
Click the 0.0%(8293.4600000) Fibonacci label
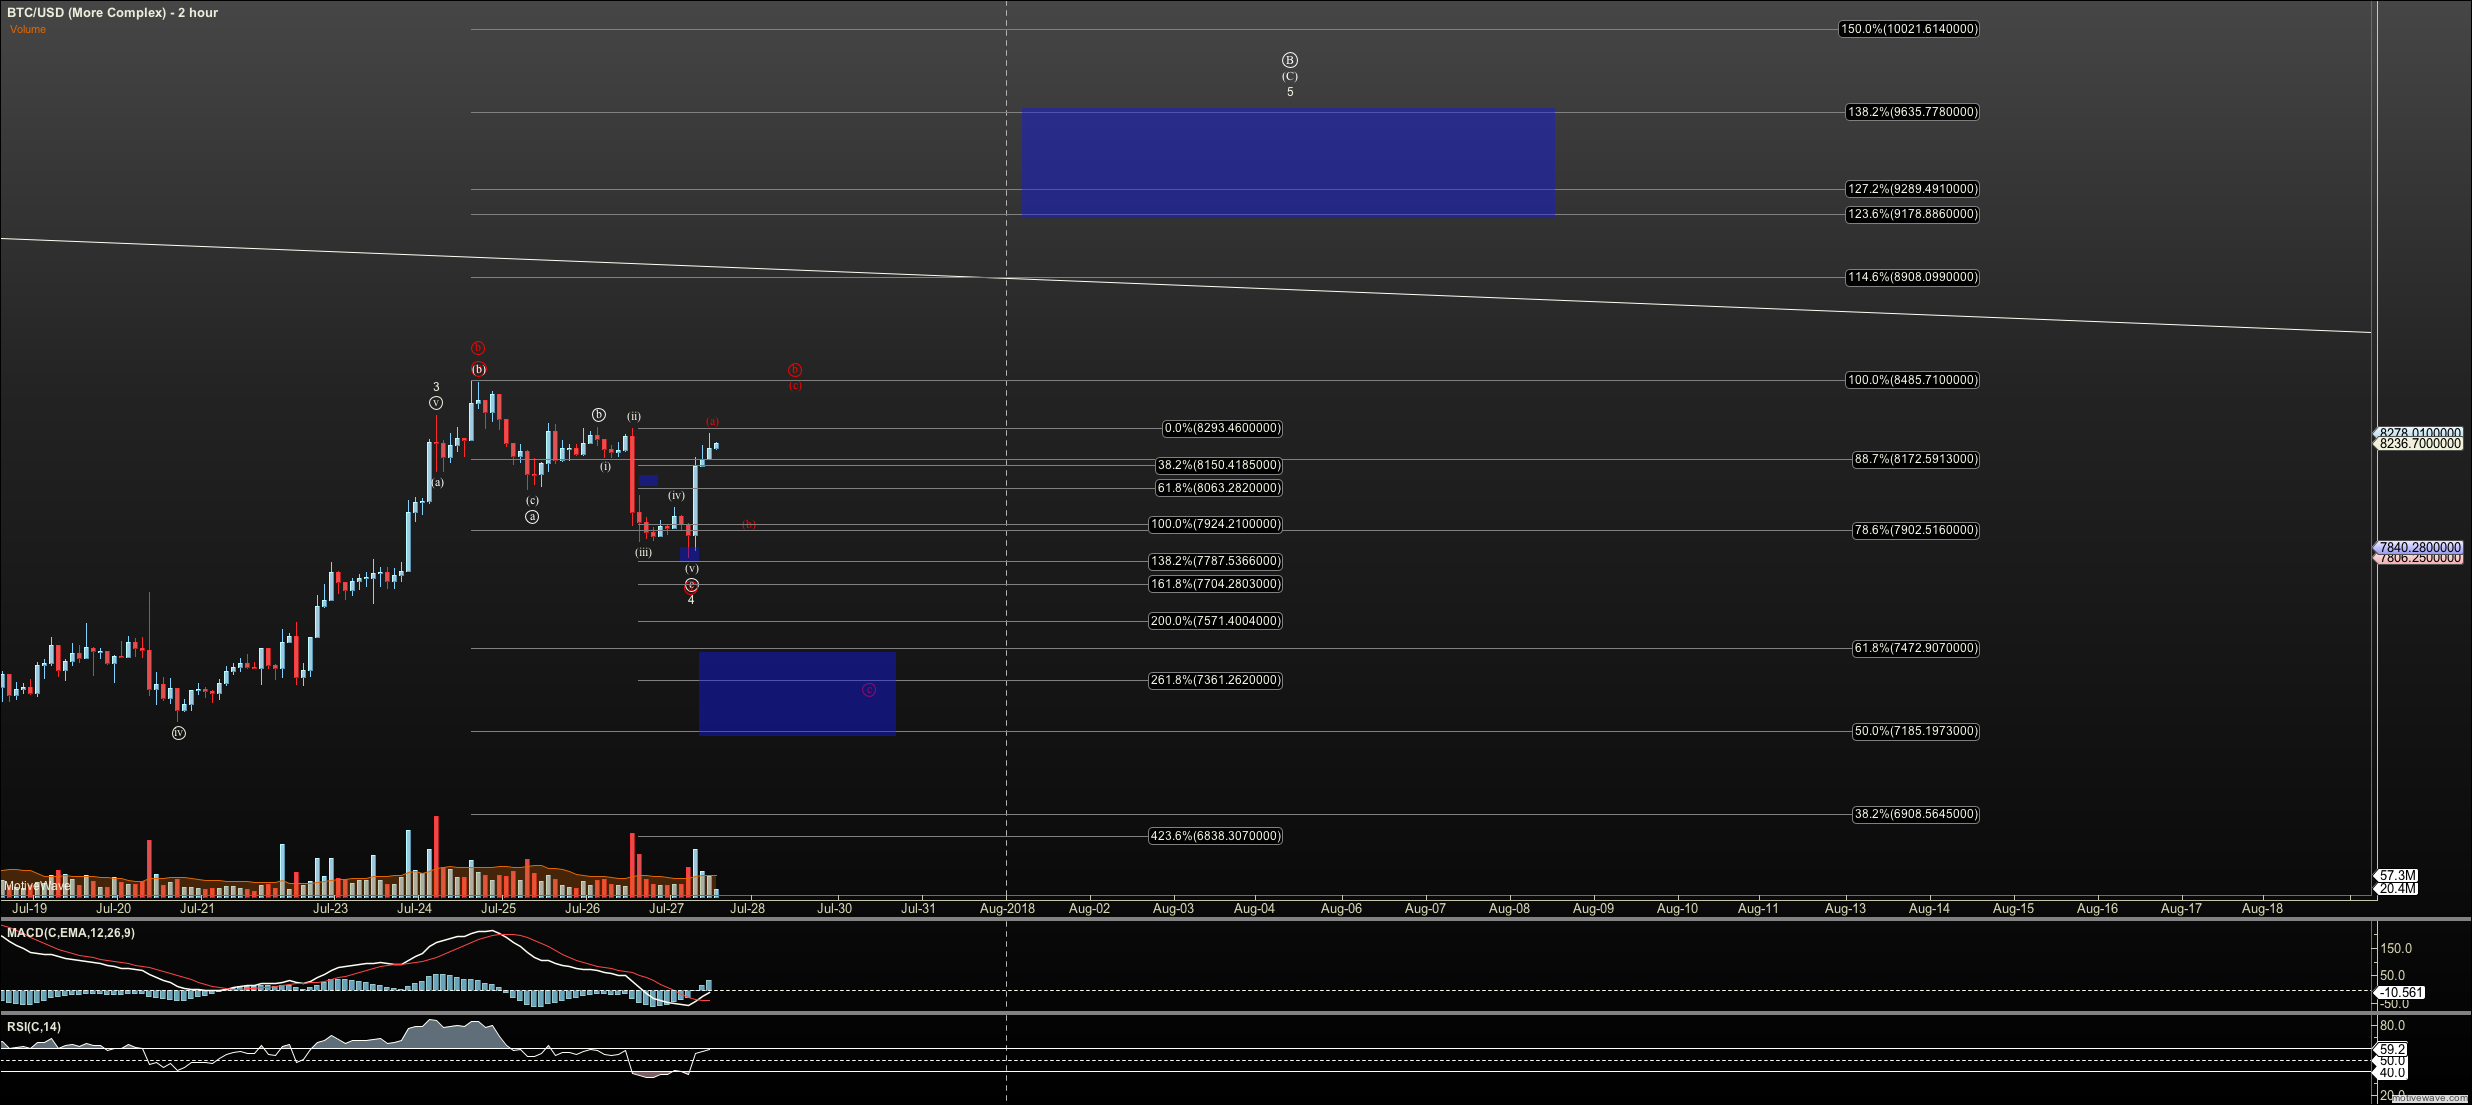coord(1222,428)
